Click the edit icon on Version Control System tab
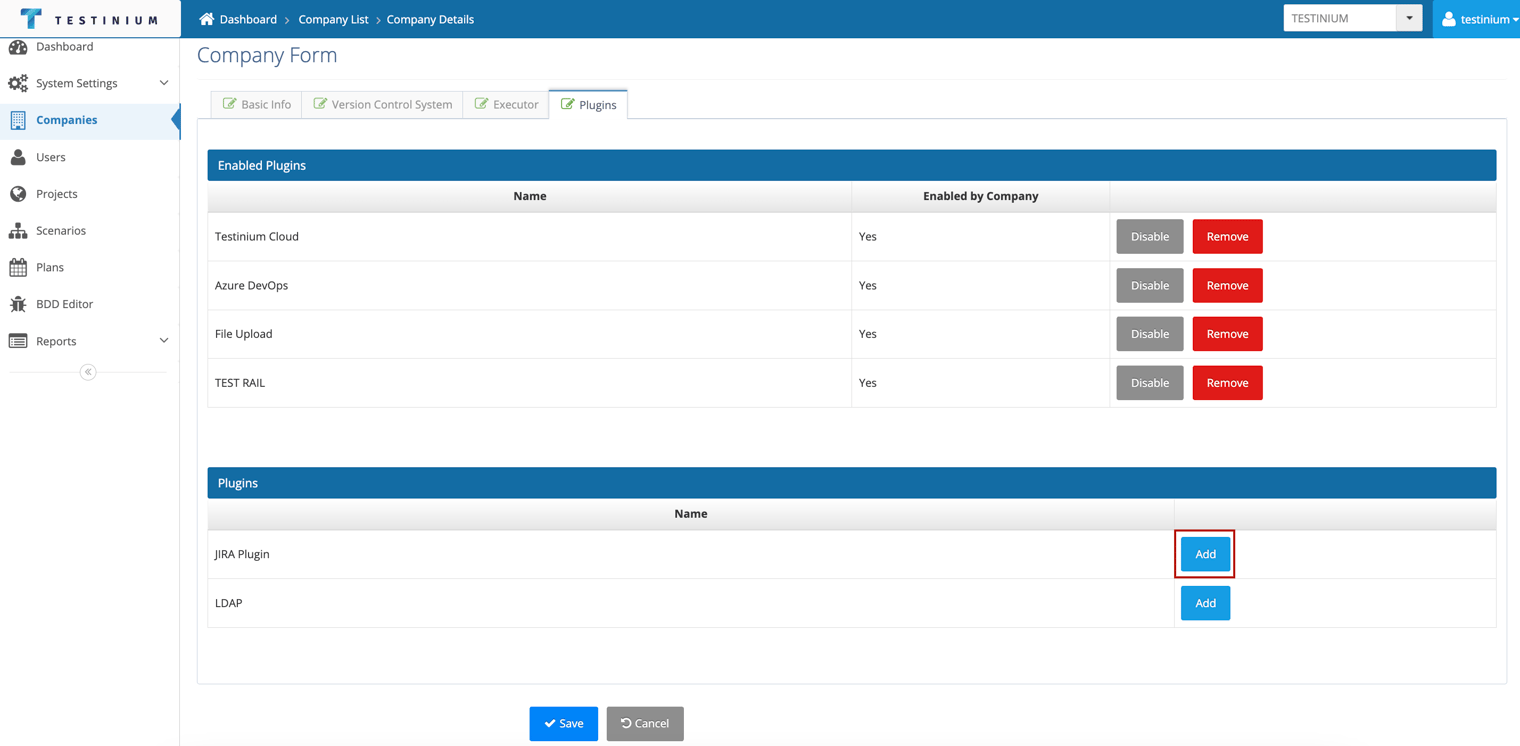1520x746 pixels. pos(320,104)
